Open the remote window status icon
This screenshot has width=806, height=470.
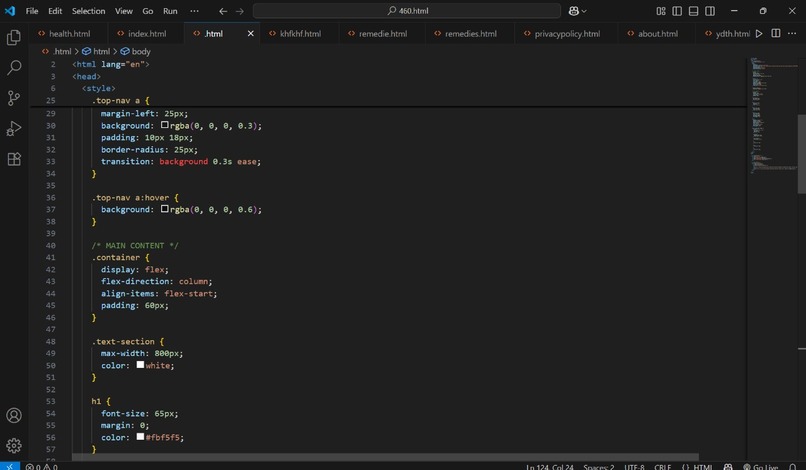point(10,466)
